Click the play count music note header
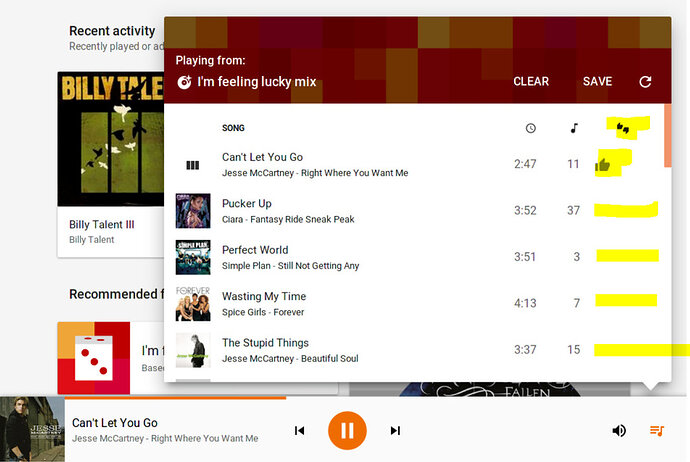Image resolution: width=690 pixels, height=462 pixels. 574,128
